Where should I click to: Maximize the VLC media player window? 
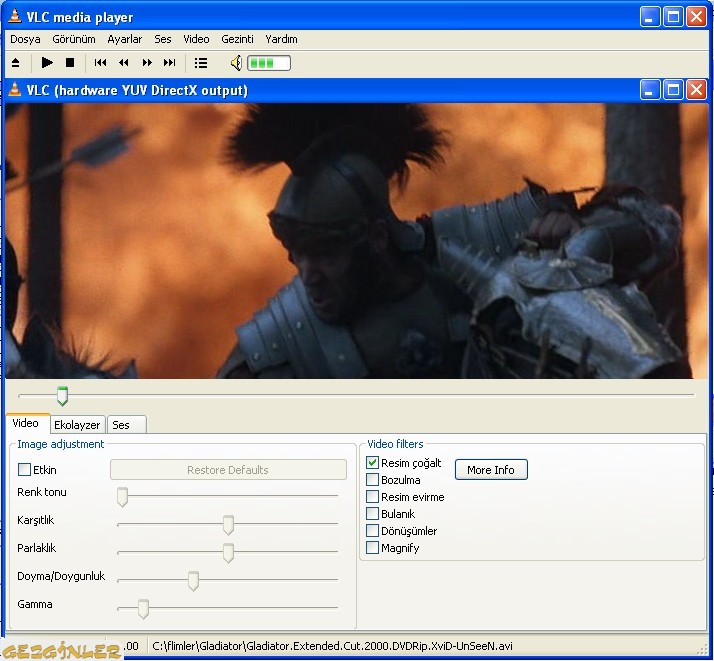pos(673,17)
